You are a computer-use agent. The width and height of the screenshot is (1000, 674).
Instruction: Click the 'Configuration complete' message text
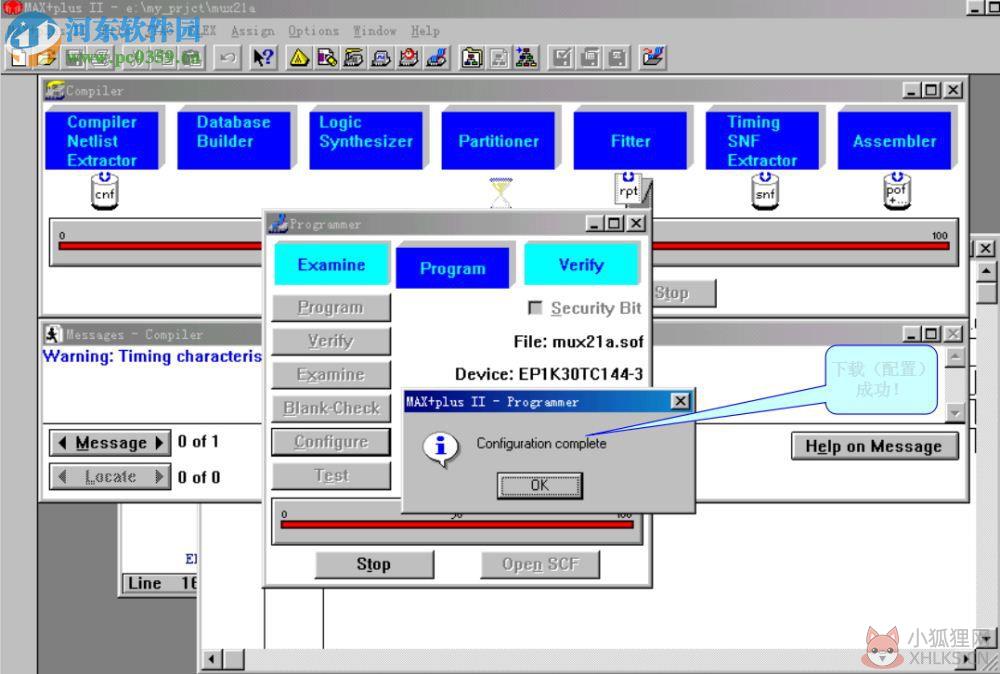pyautogui.click(x=541, y=443)
